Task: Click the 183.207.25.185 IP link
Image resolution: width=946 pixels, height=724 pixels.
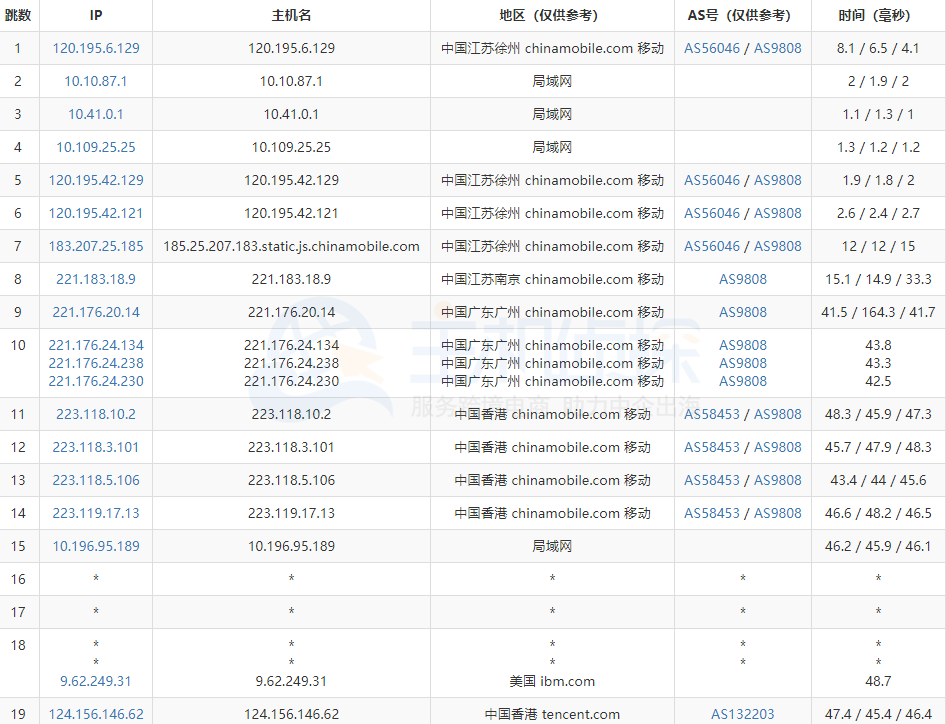Action: click(96, 246)
